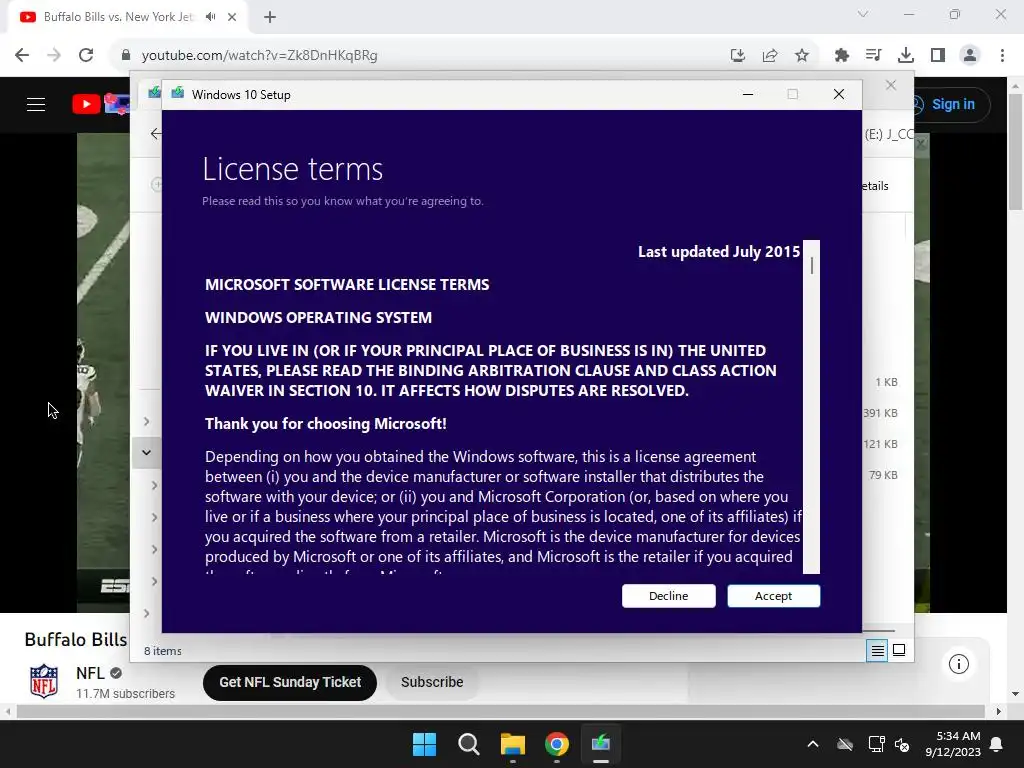Select the YouTube address bar URL
1024x768 pixels.
pyautogui.click(x=259, y=56)
